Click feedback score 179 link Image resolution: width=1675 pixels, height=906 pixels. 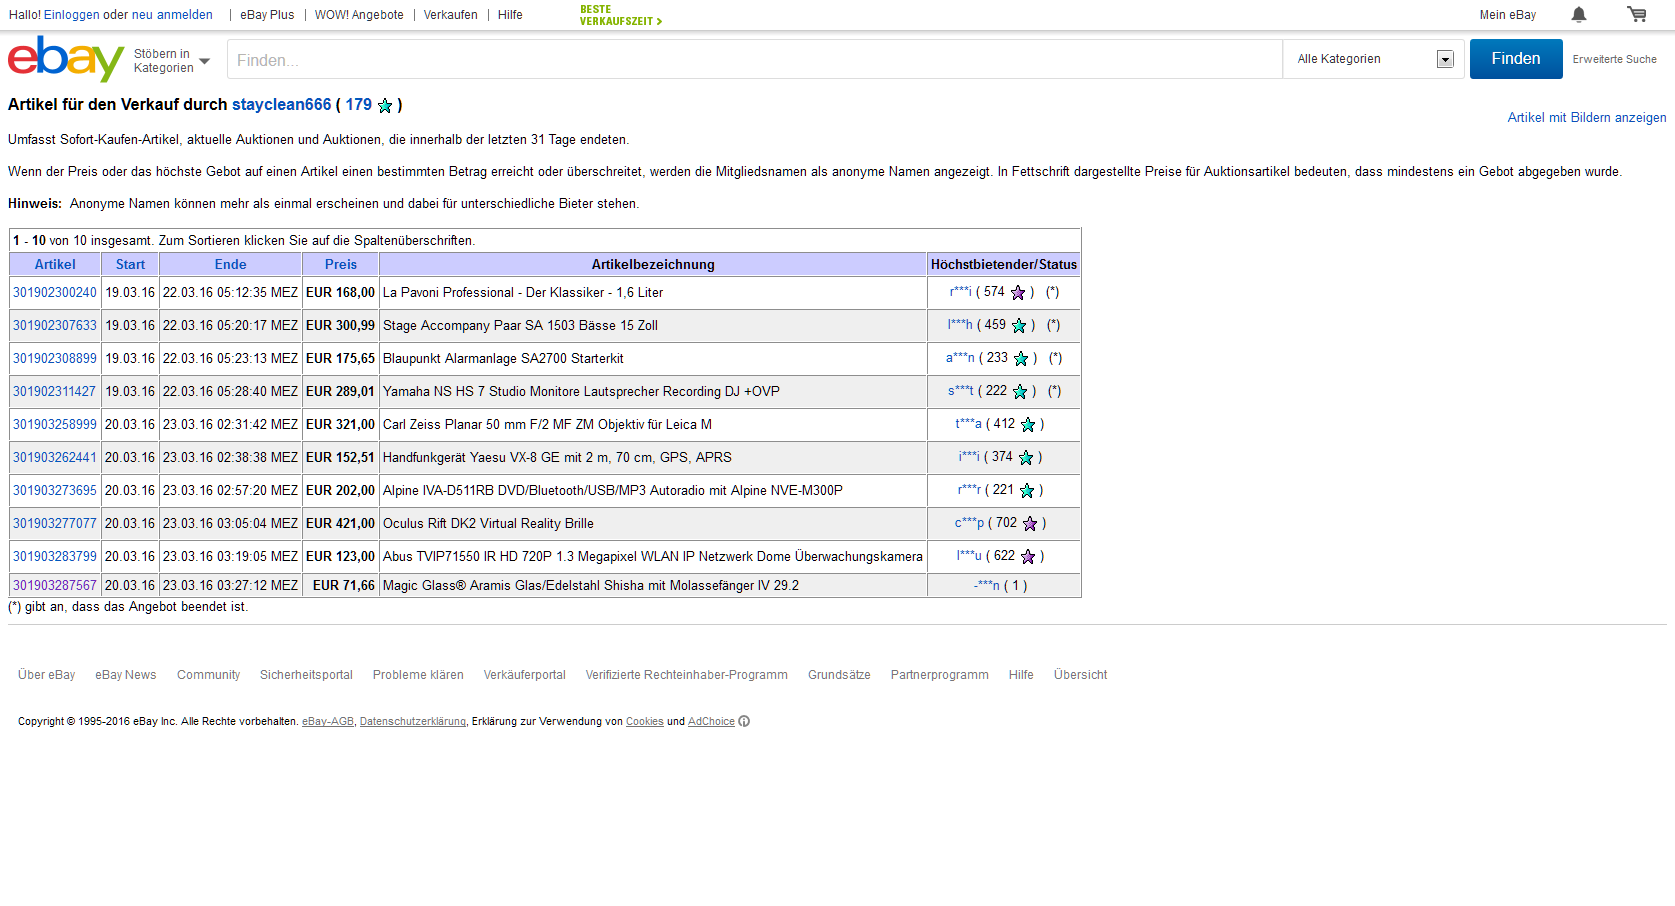(x=358, y=105)
